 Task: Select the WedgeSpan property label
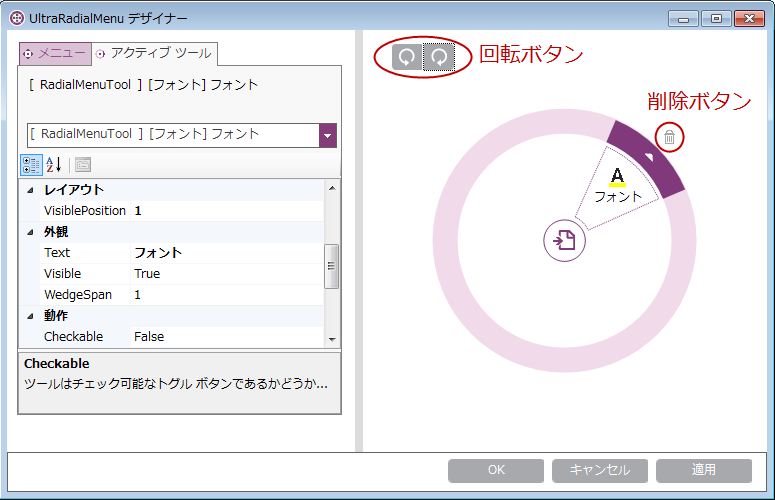click(x=78, y=295)
